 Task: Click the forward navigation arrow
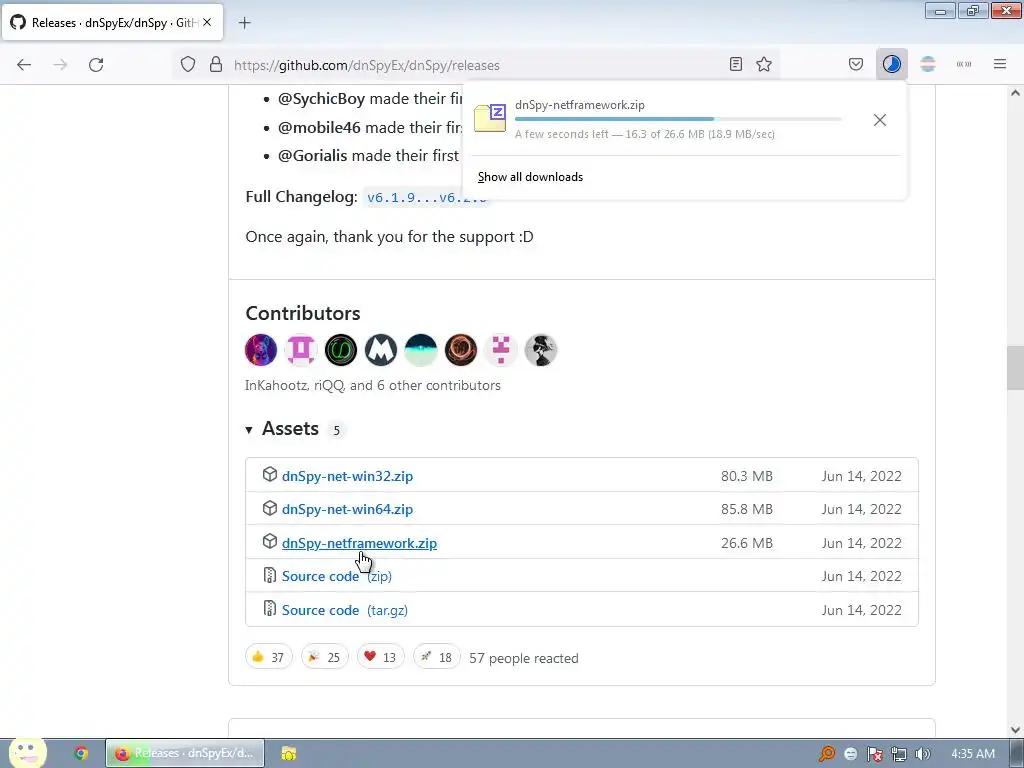pos(60,65)
